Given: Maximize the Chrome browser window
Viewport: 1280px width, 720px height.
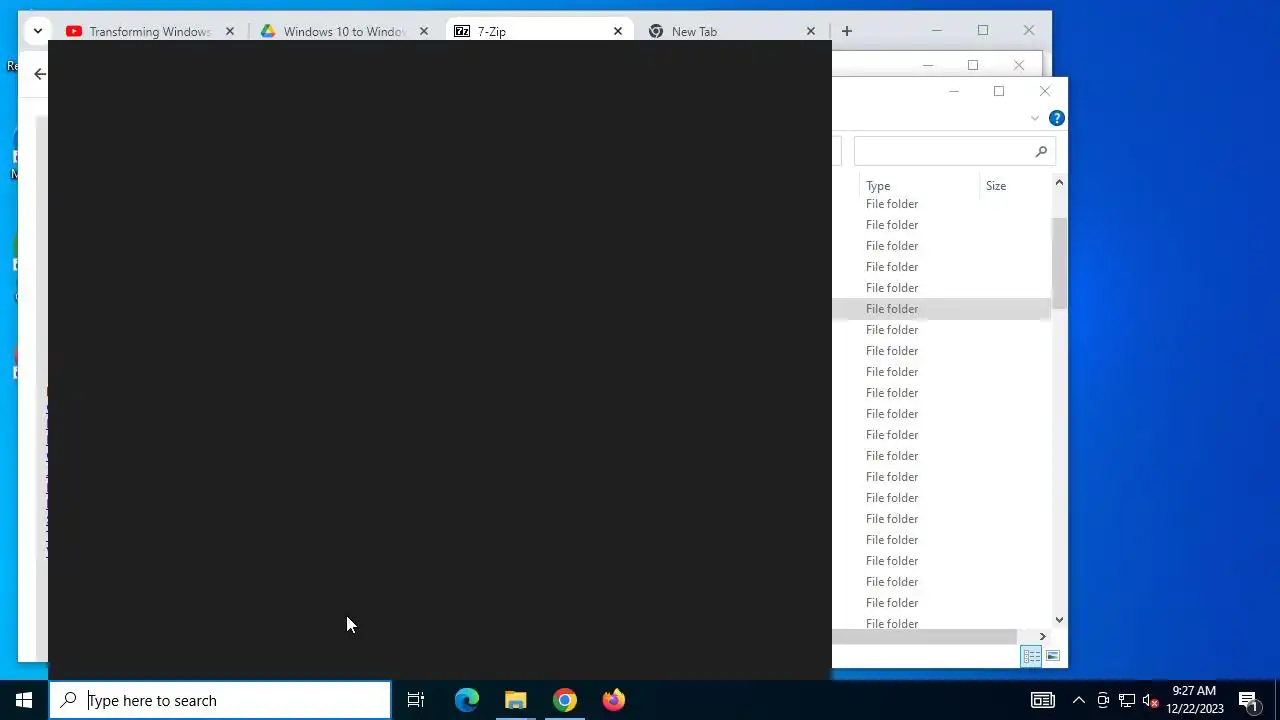Looking at the screenshot, I should point(983,31).
